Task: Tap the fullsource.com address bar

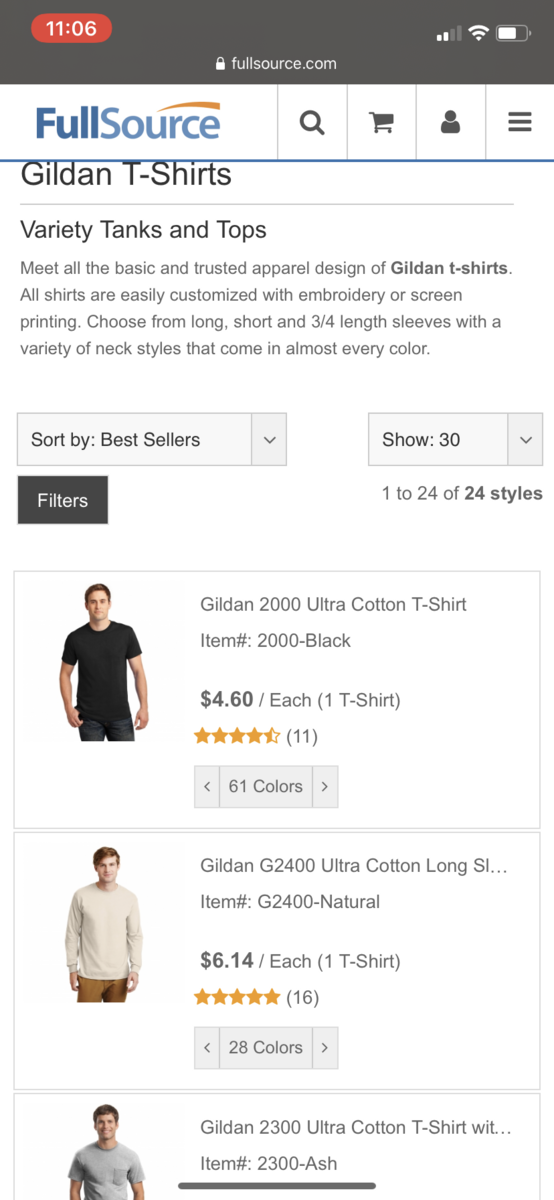Action: (277, 63)
